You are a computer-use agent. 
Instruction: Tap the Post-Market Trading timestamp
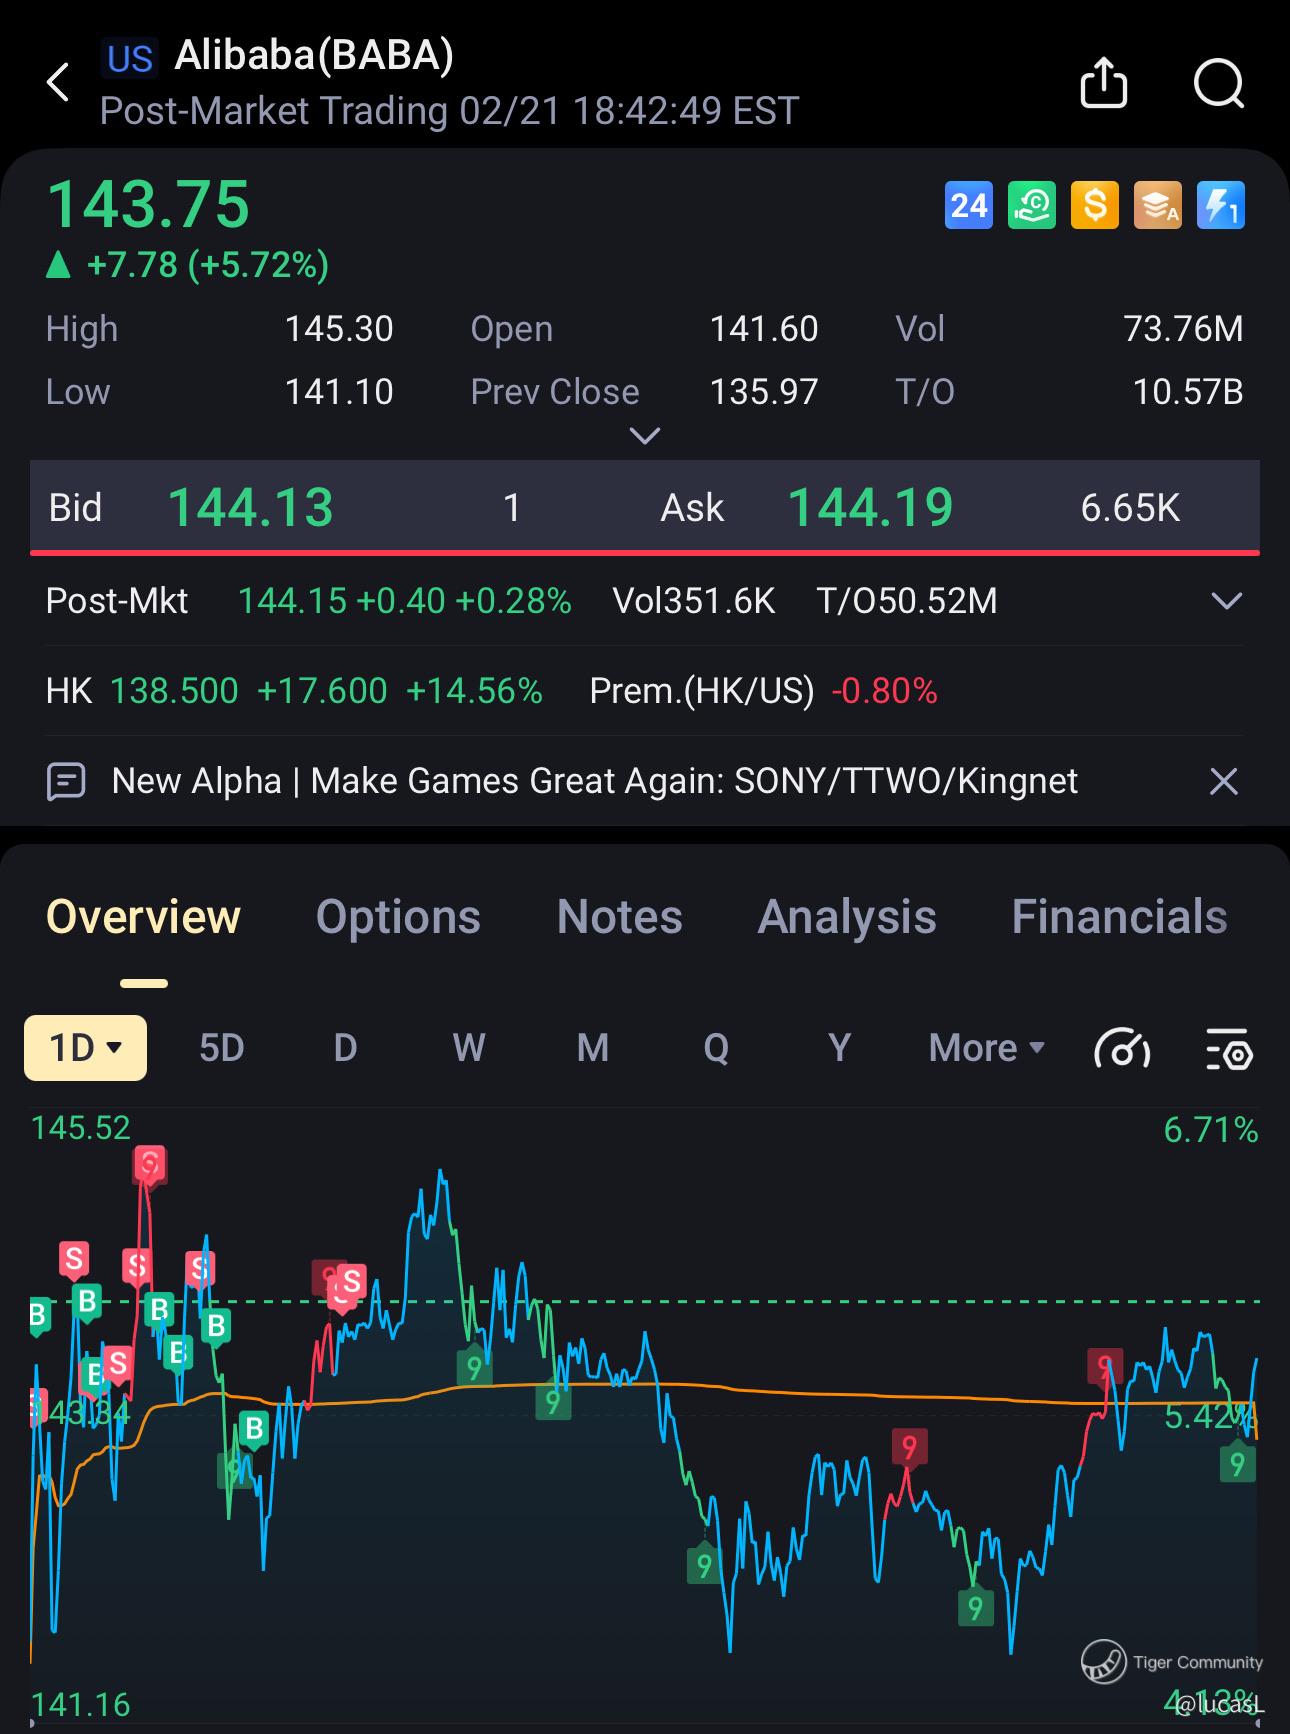(450, 111)
